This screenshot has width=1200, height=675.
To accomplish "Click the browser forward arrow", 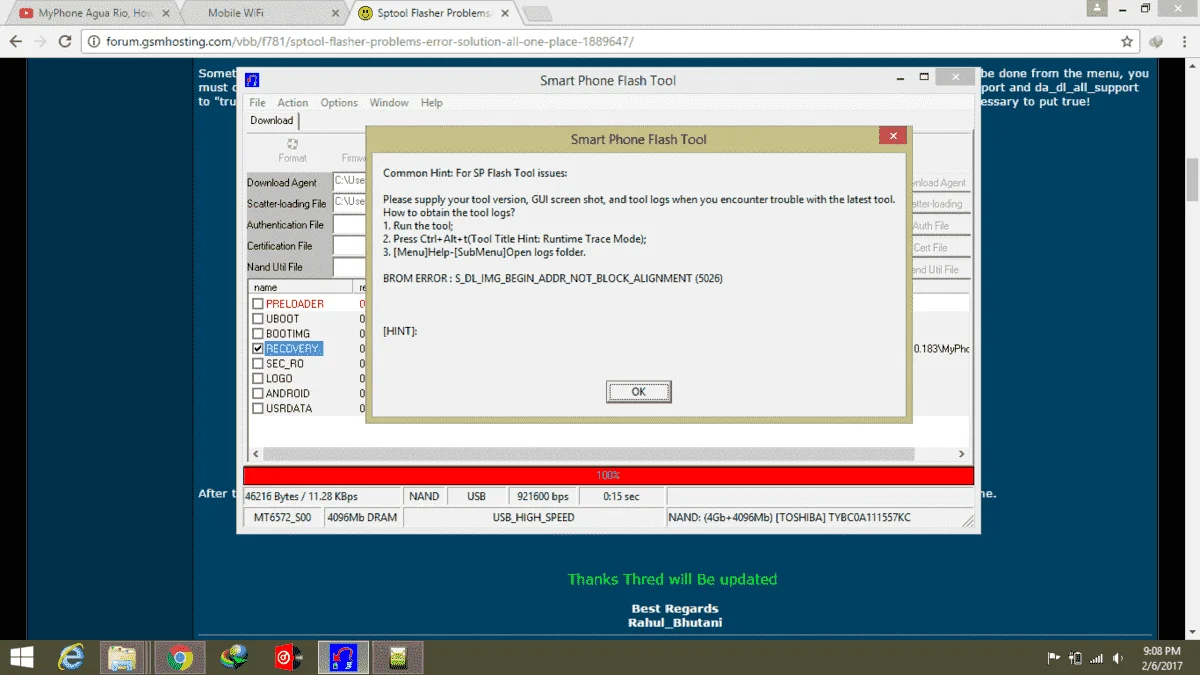I will [40, 42].
